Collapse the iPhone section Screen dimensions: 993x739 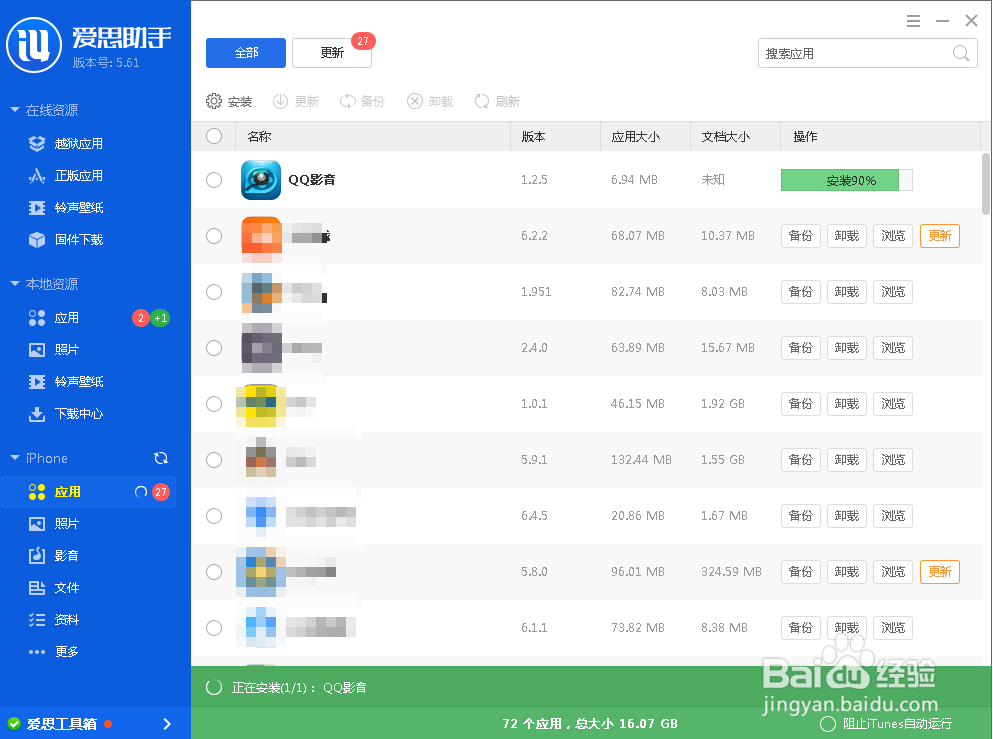pyautogui.click(x=15, y=458)
